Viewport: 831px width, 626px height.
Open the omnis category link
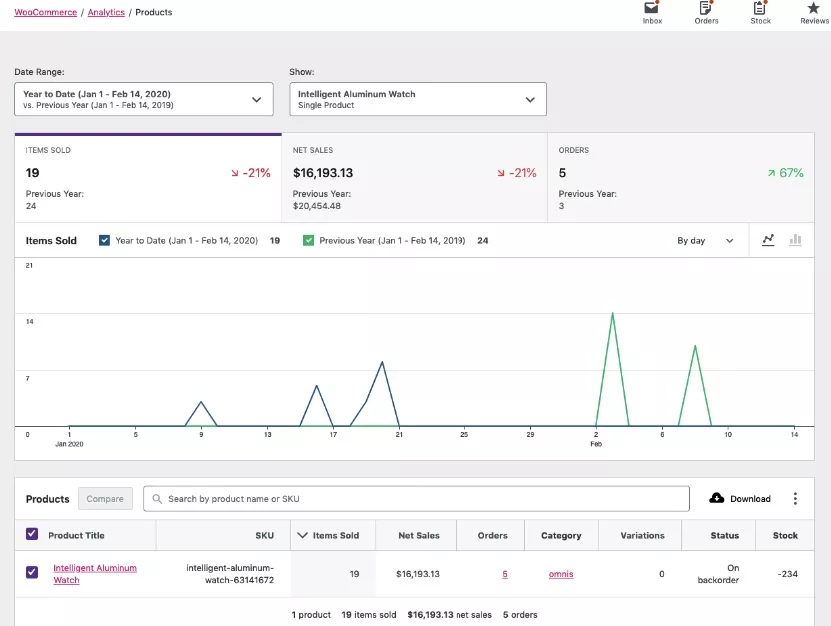[x=560, y=573]
